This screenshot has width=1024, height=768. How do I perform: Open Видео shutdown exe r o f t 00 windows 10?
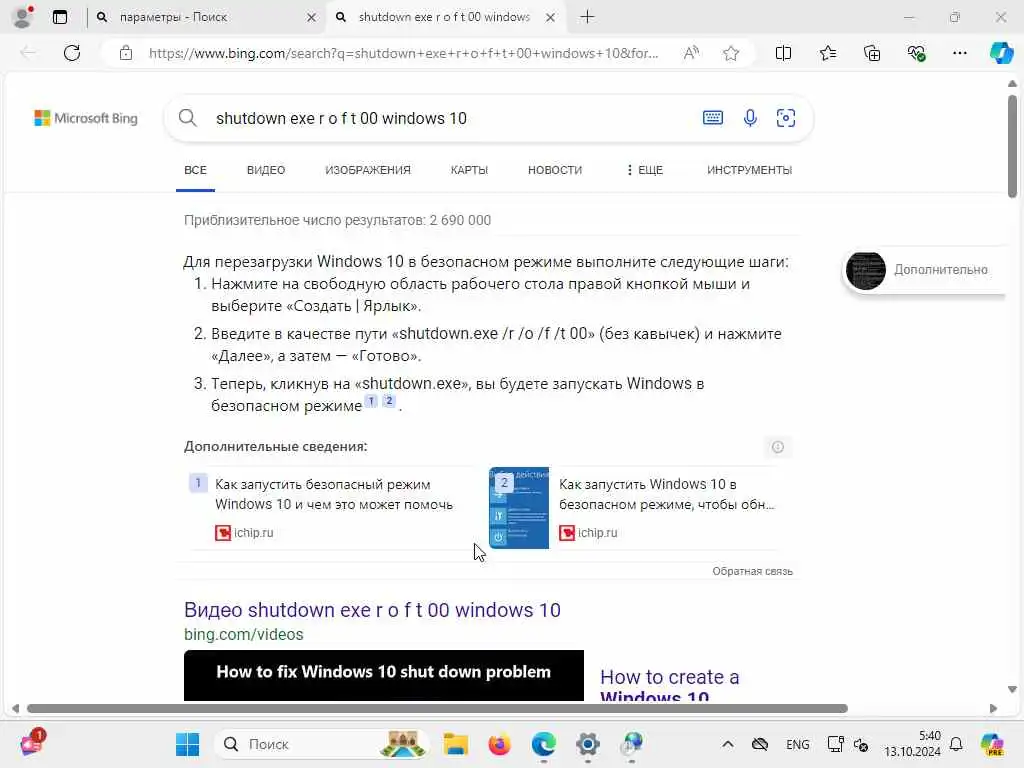372,610
